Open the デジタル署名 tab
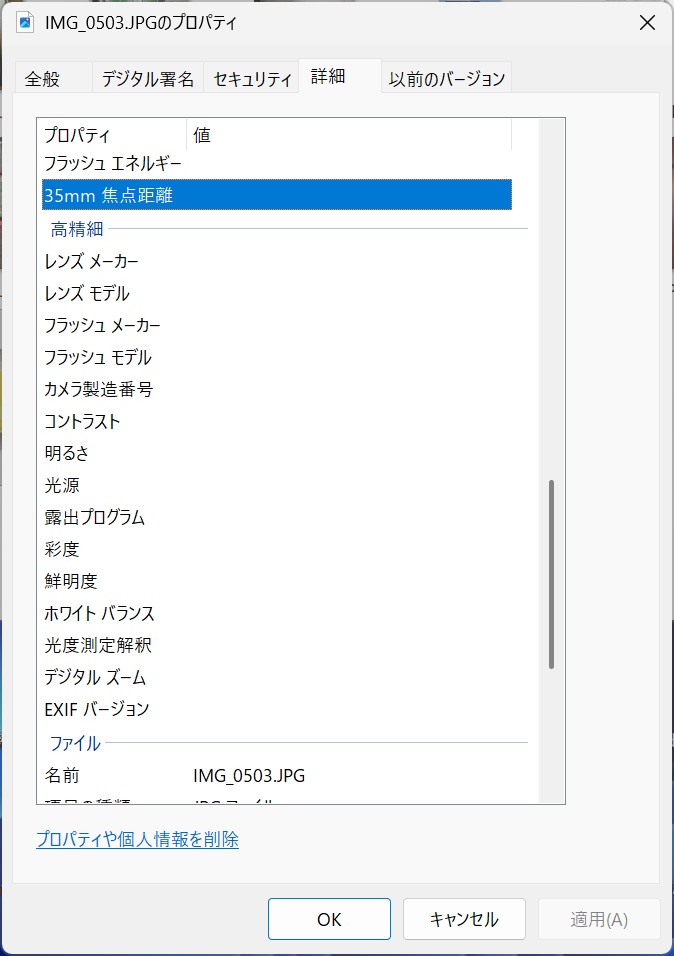This screenshot has height=956, width=674. click(x=148, y=79)
